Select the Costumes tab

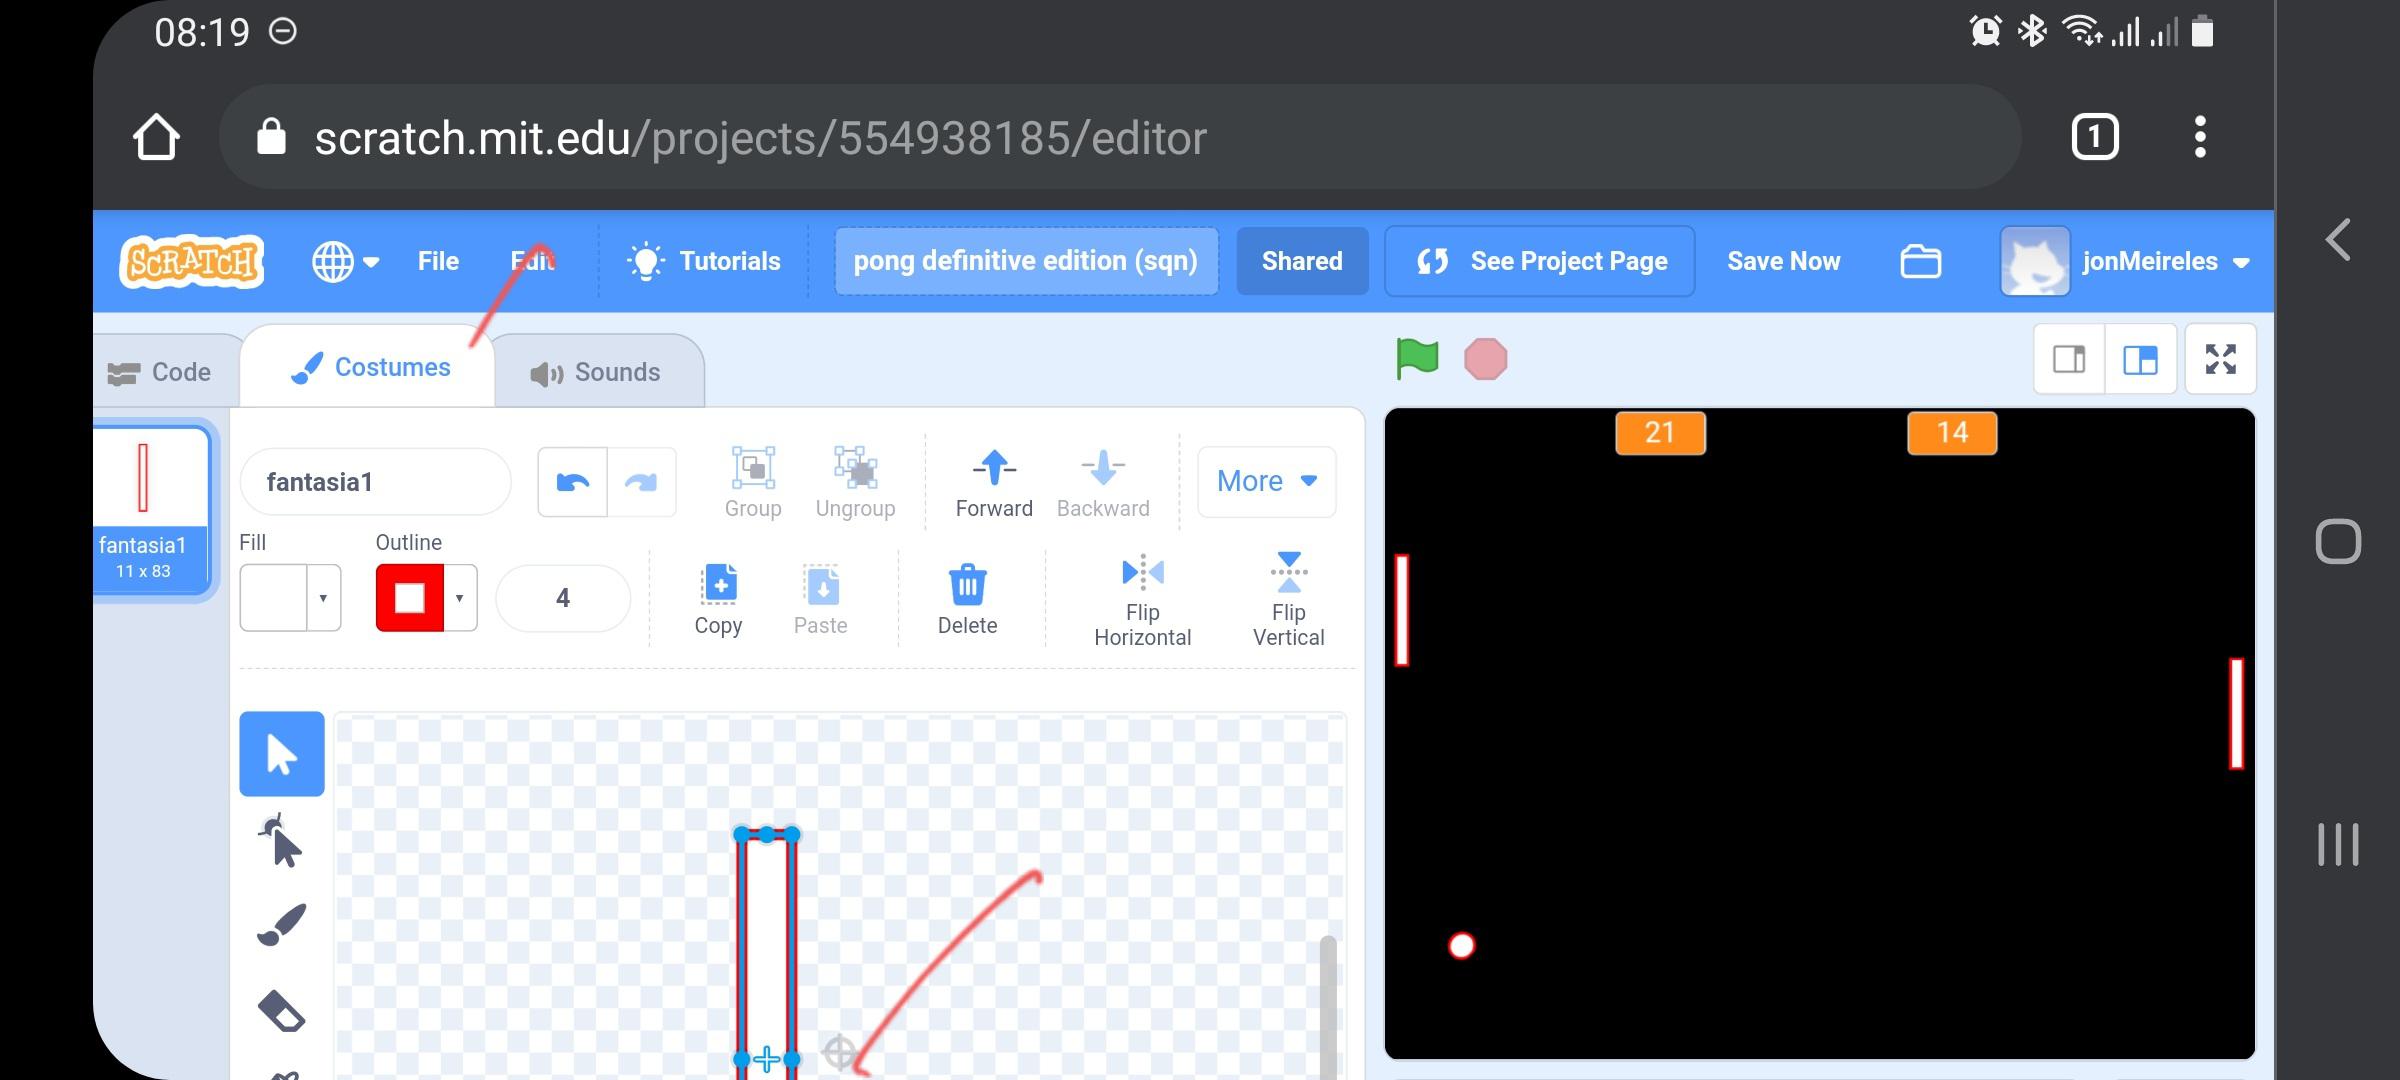370,367
